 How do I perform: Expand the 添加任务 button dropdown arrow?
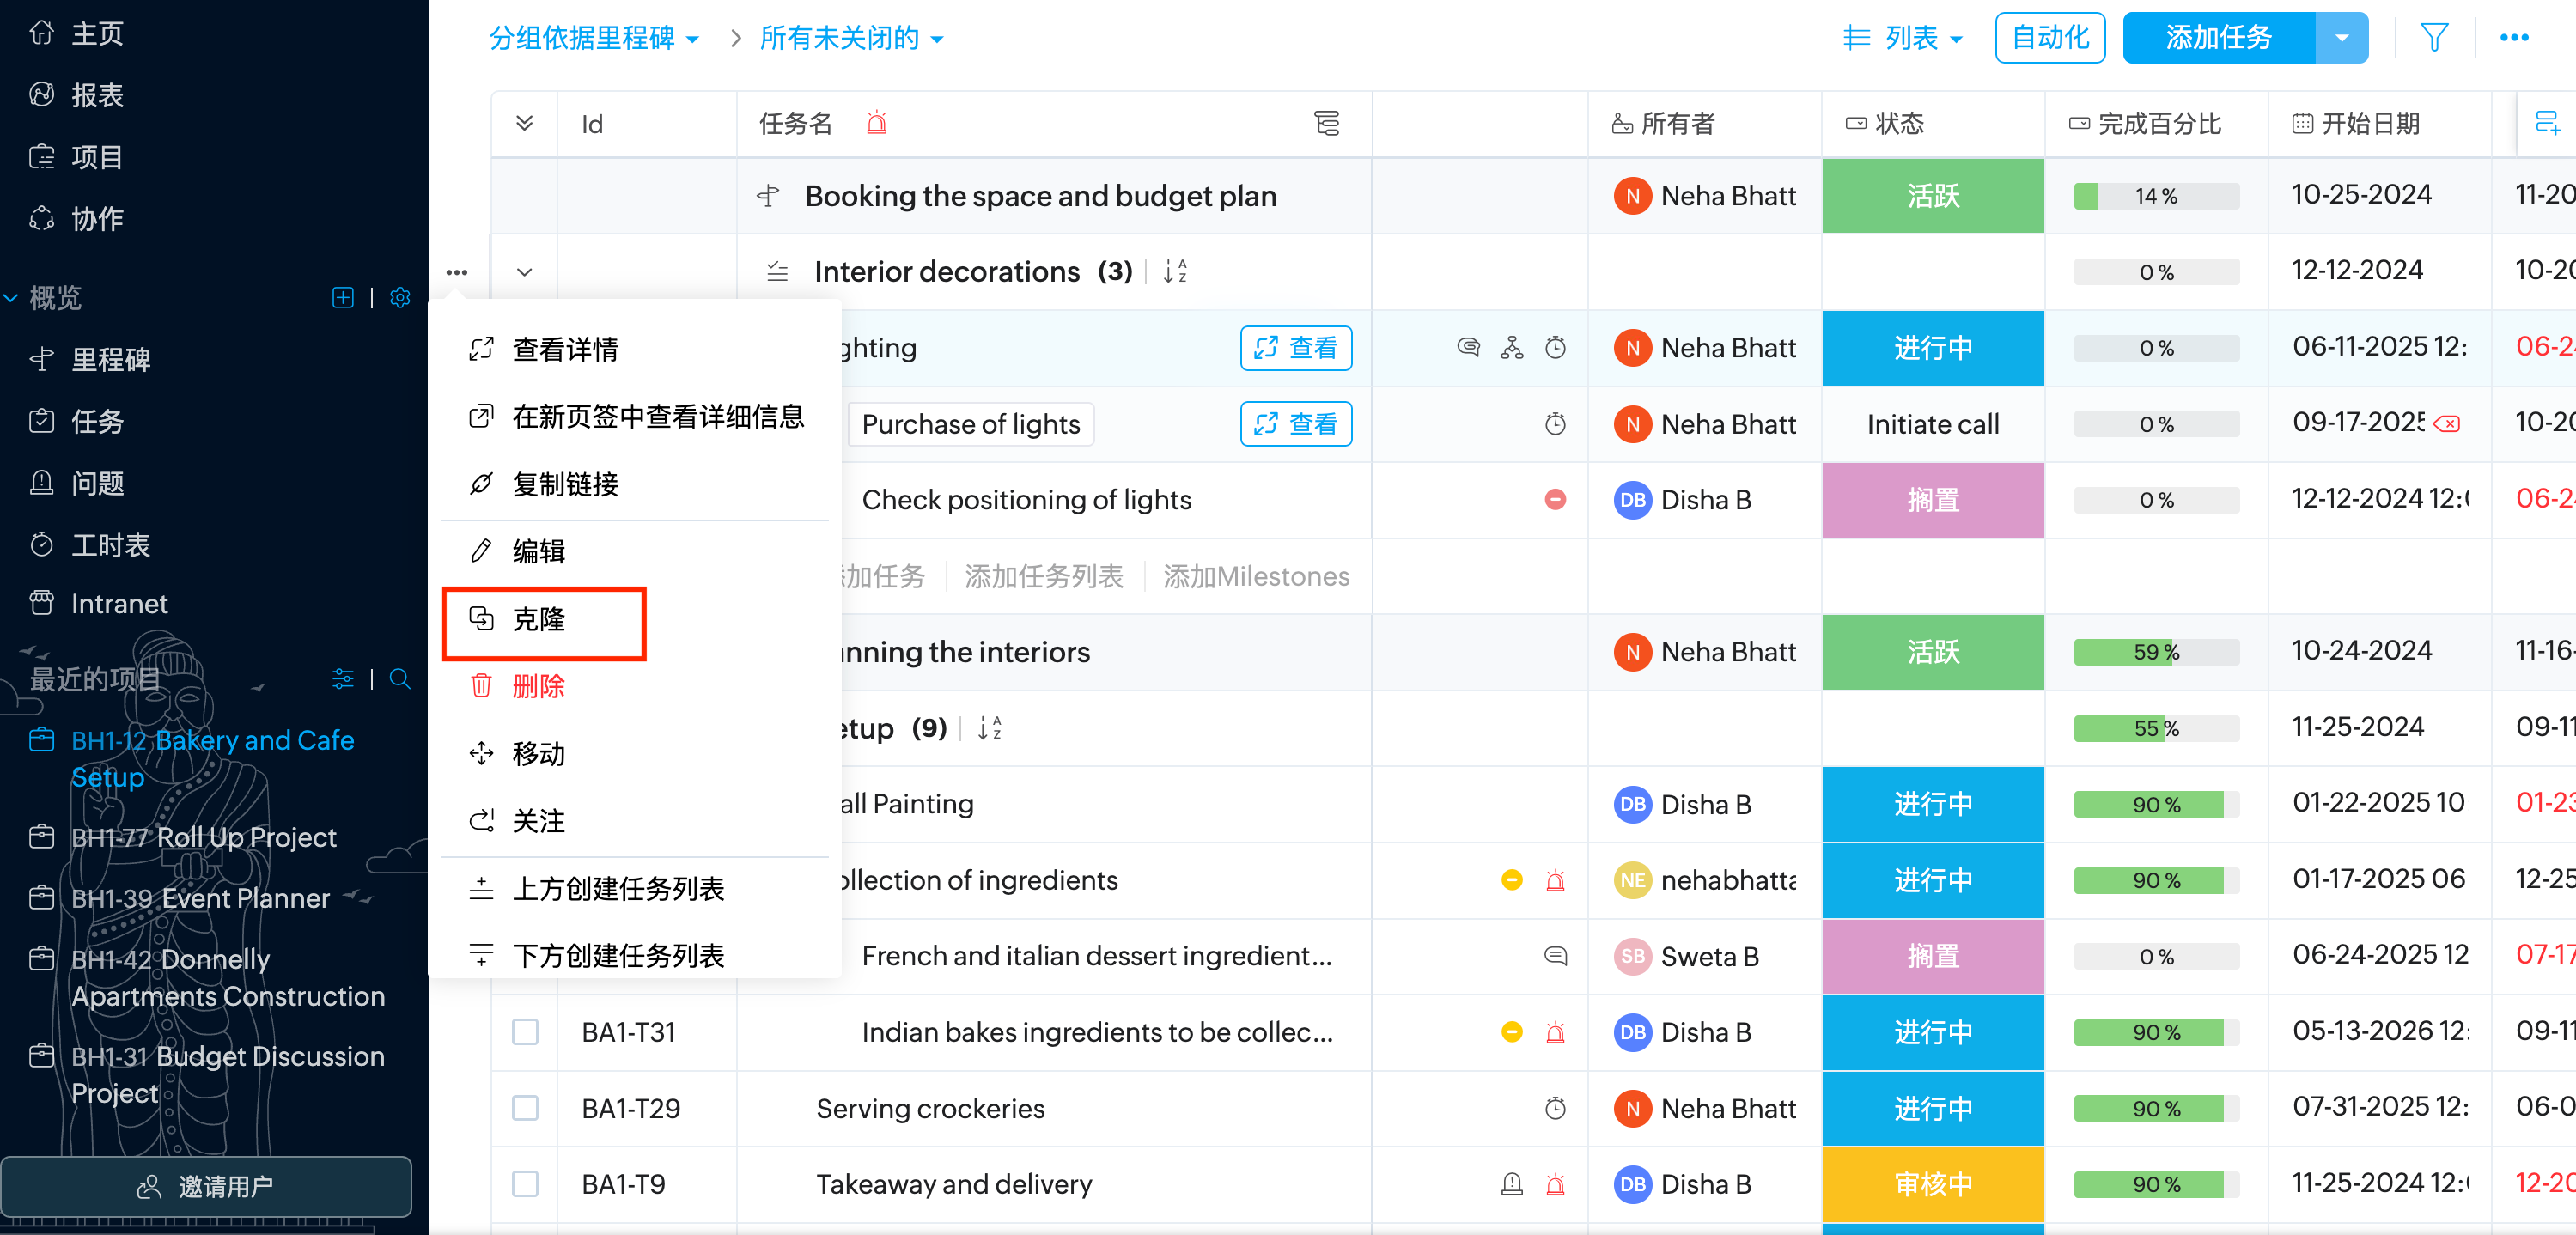2342,38
